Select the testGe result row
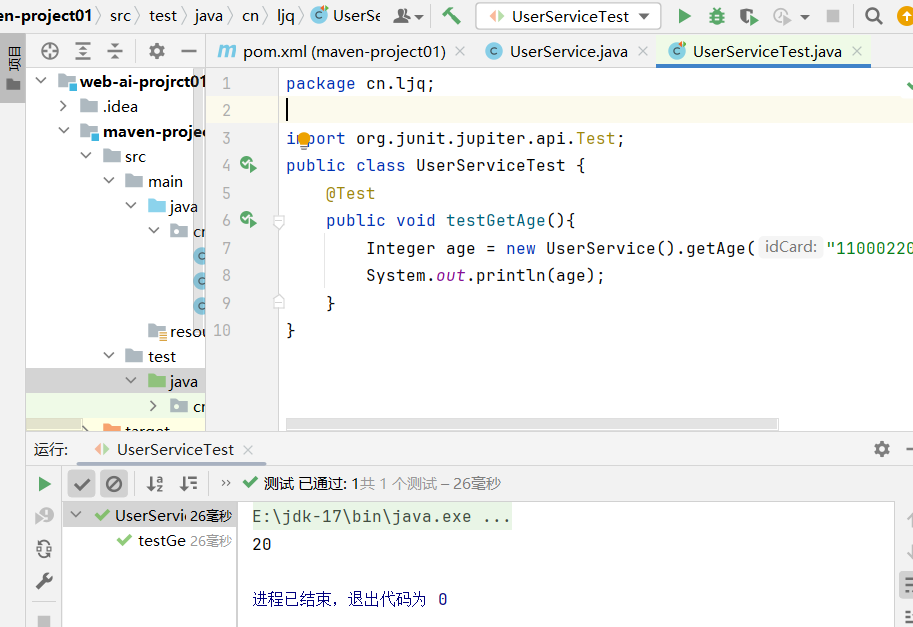Image resolution: width=913 pixels, height=627 pixels. tap(150, 541)
